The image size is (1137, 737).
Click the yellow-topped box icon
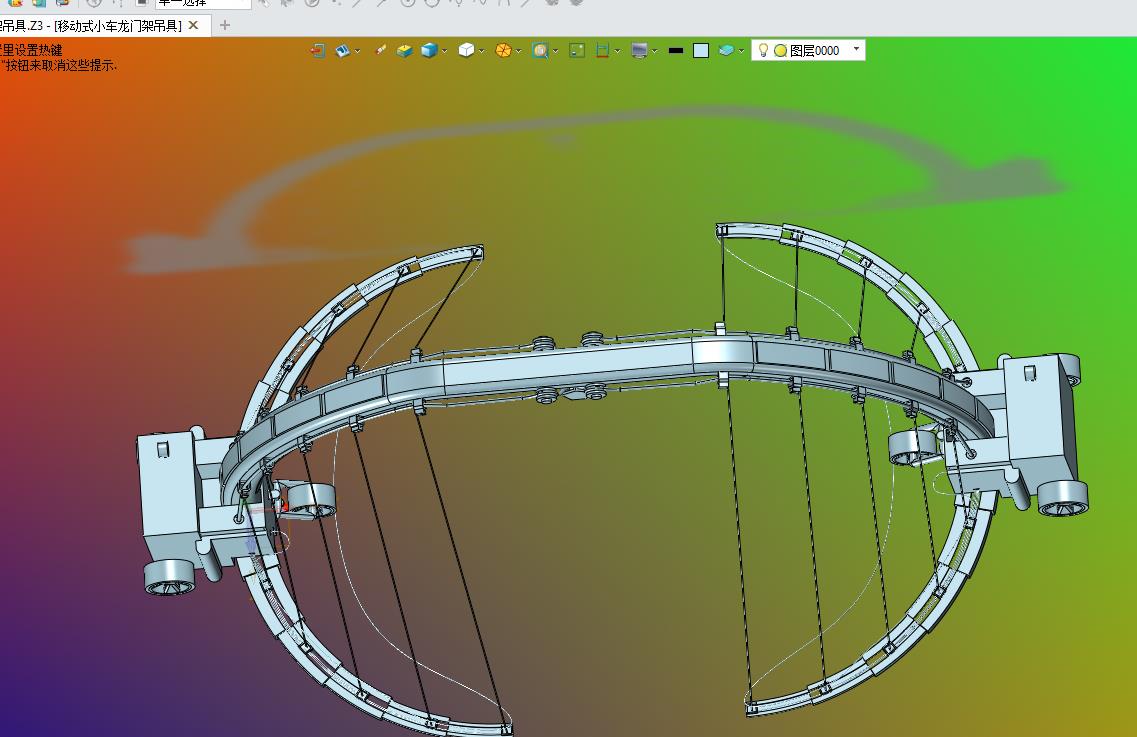(x=405, y=50)
